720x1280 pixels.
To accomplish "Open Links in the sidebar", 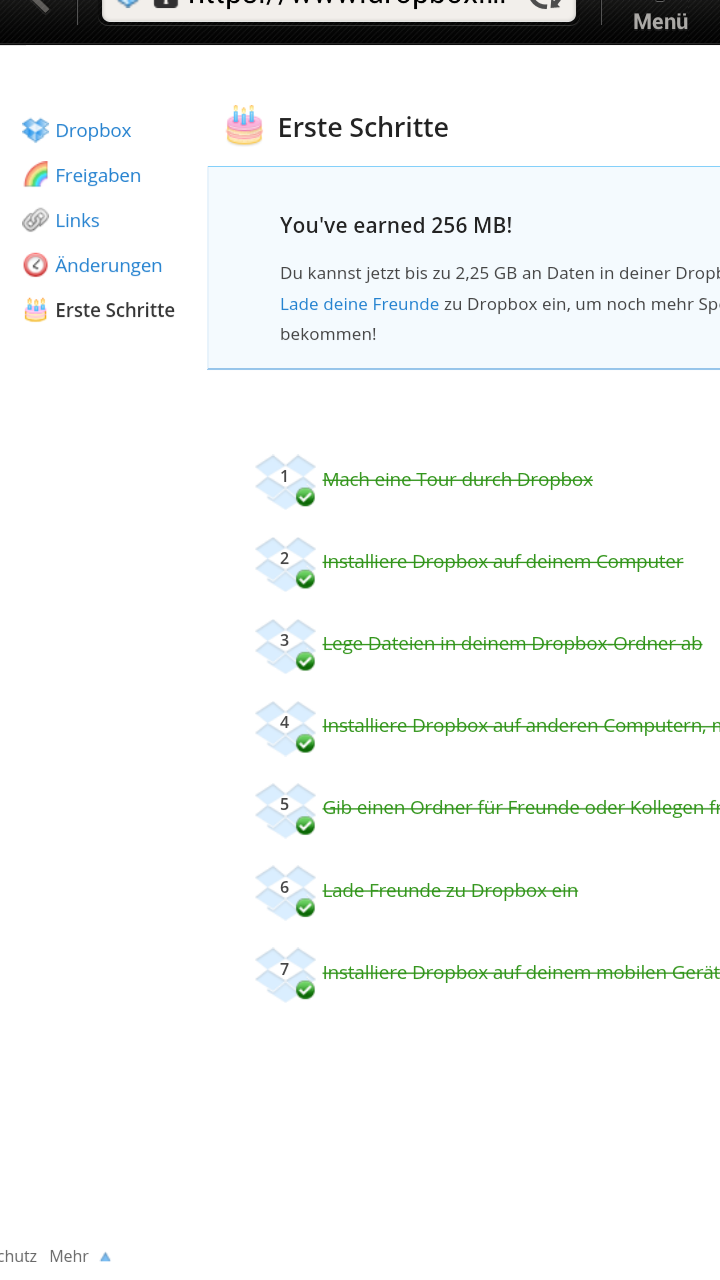I will [x=77, y=220].
